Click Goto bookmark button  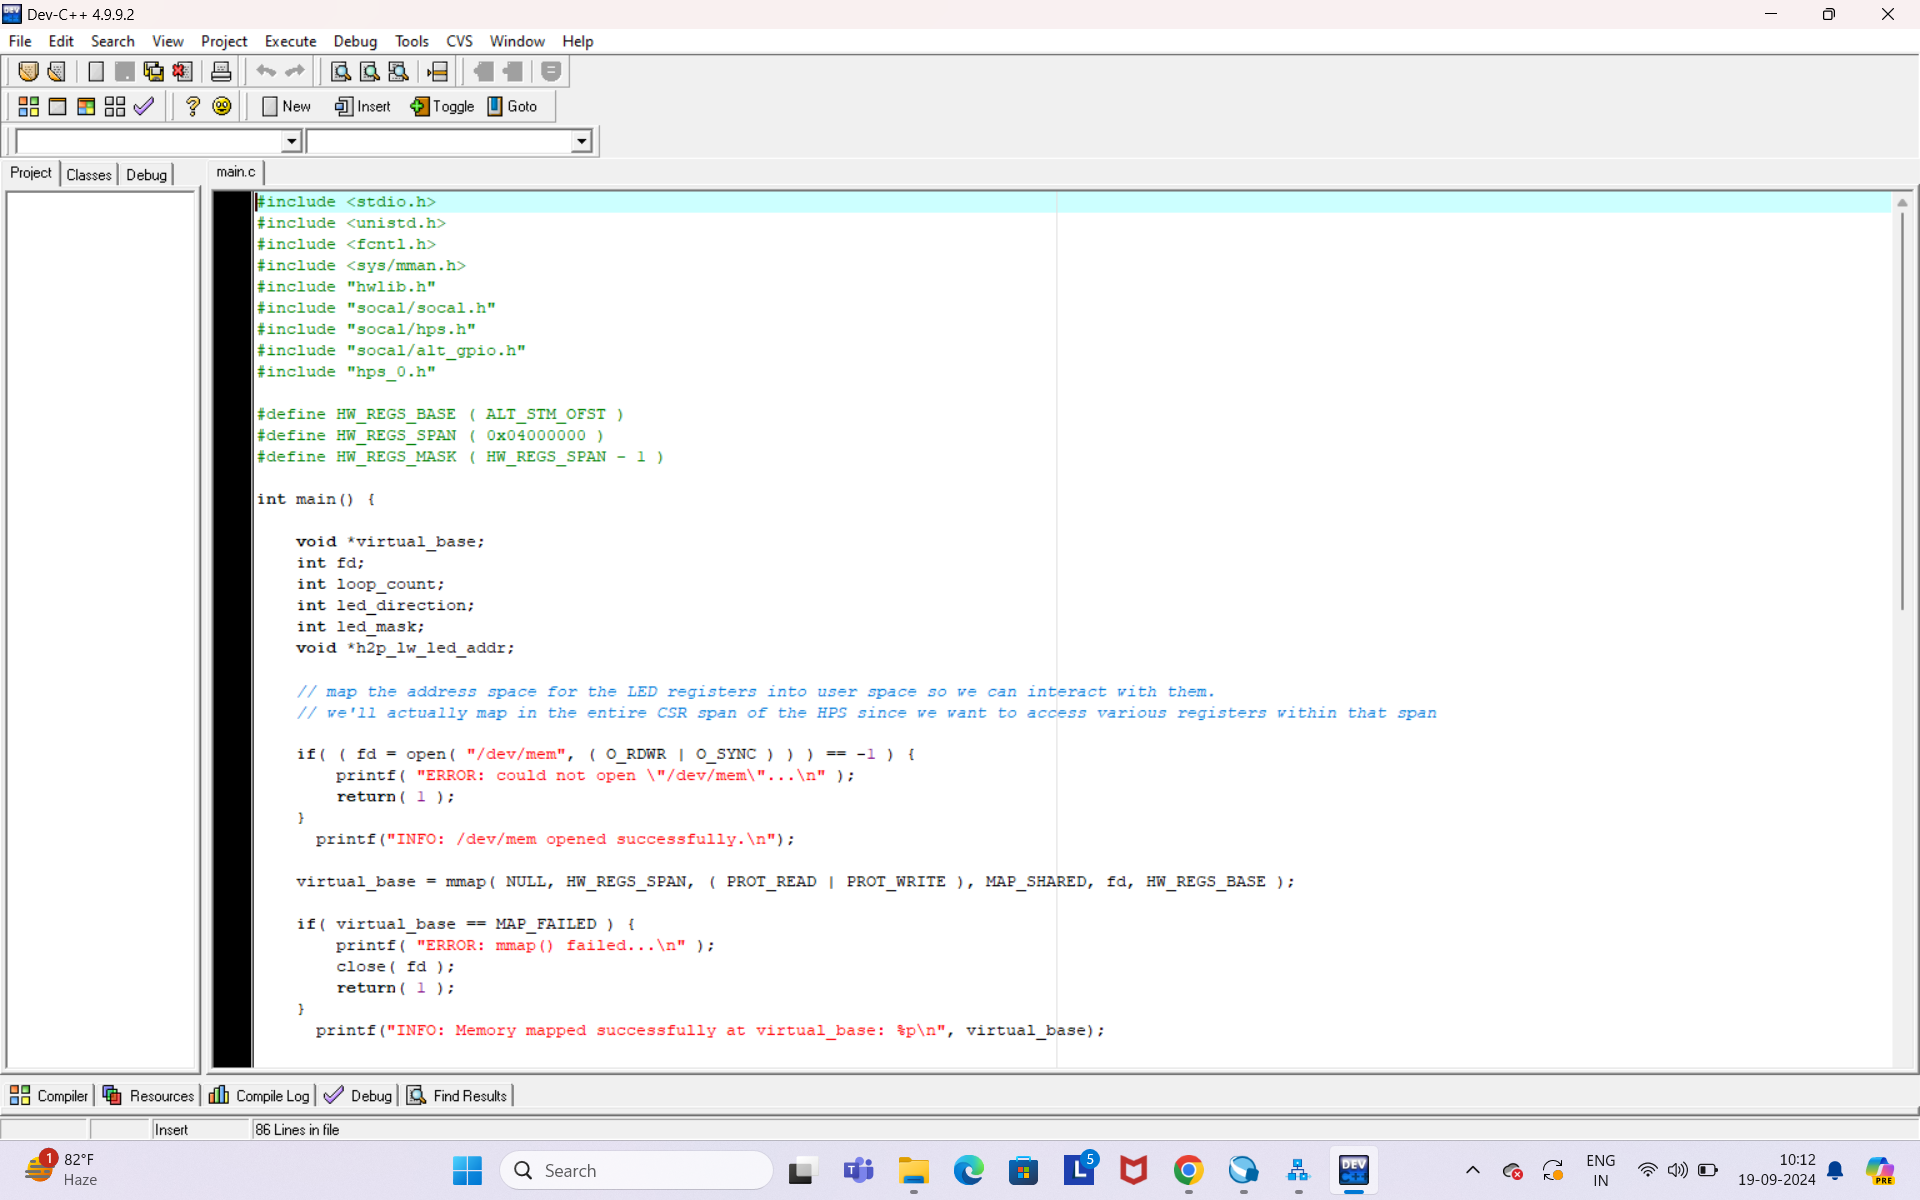512,106
